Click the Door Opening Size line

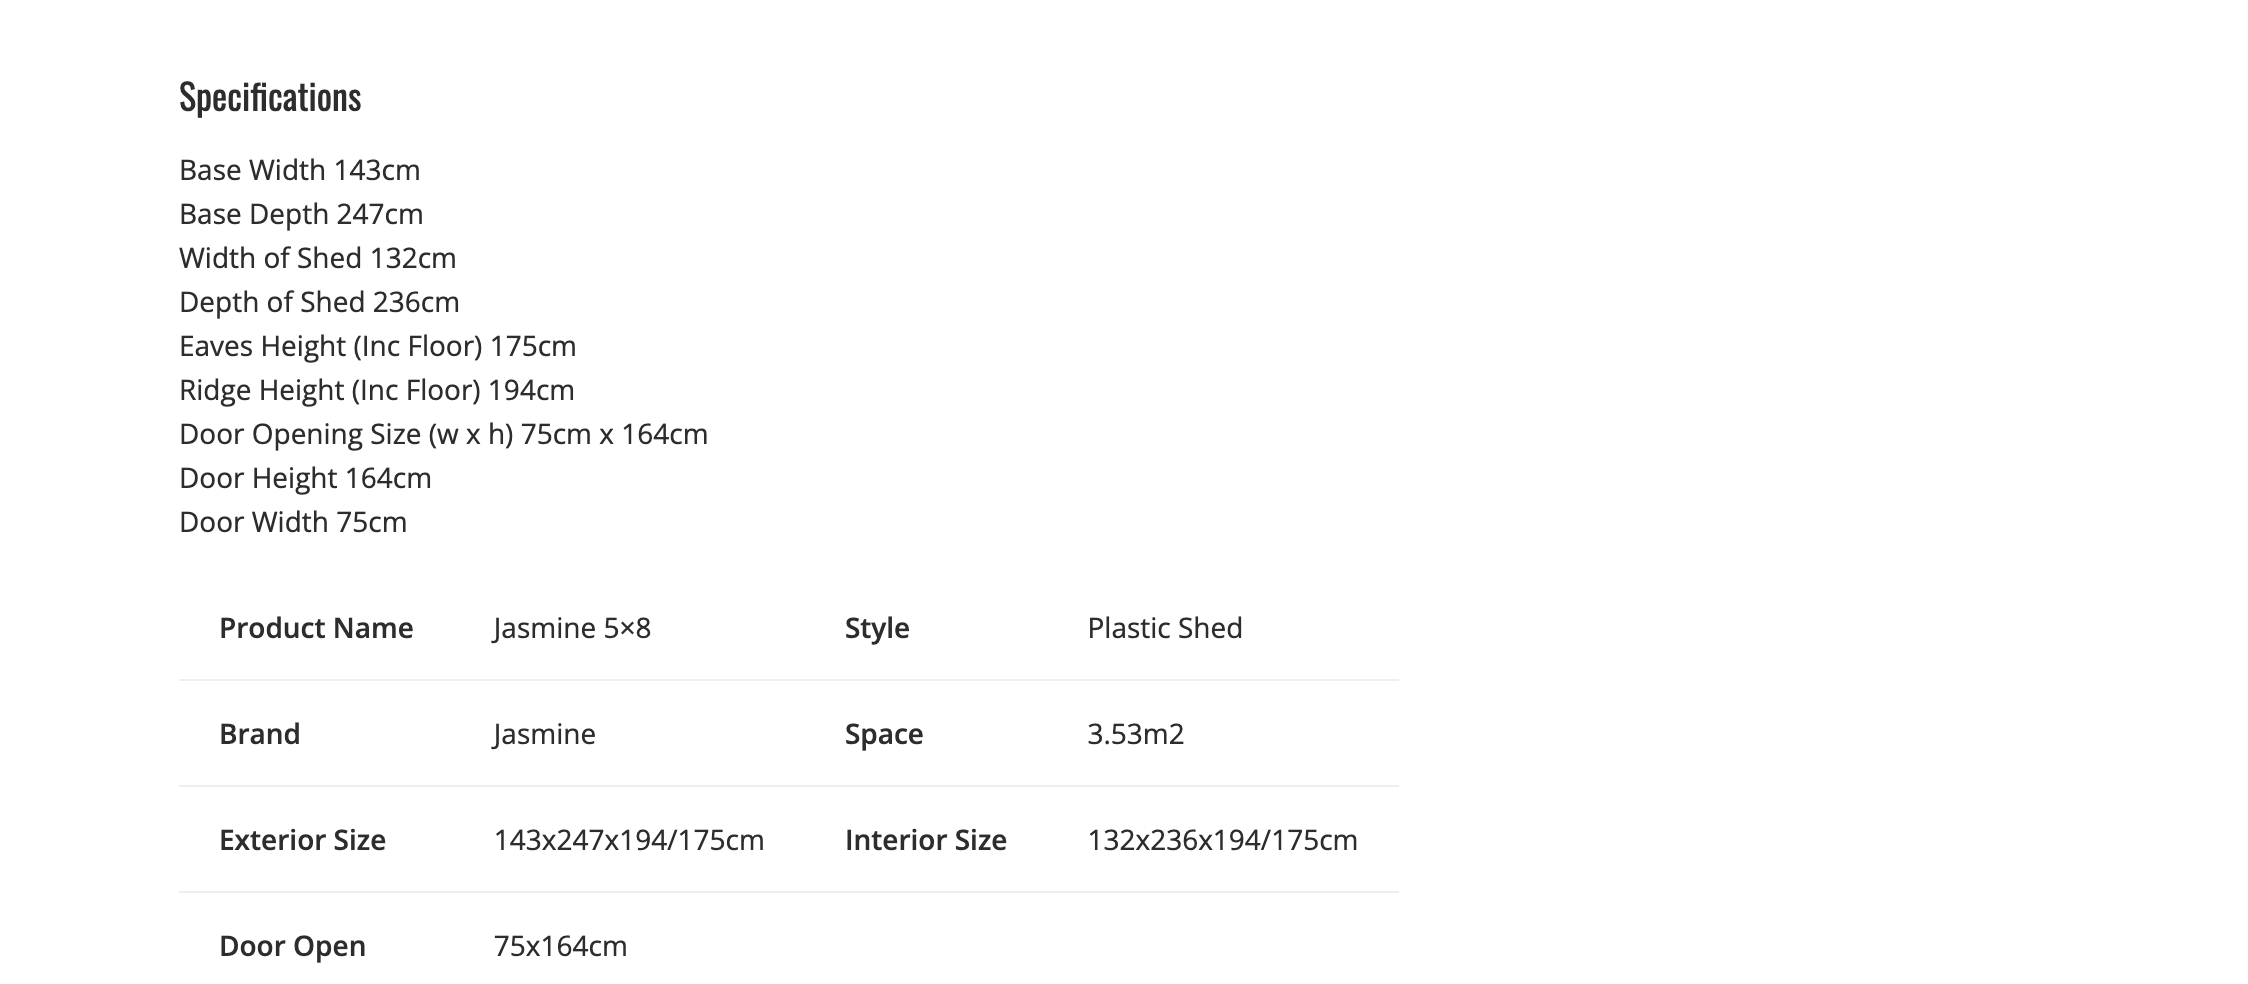coord(443,434)
